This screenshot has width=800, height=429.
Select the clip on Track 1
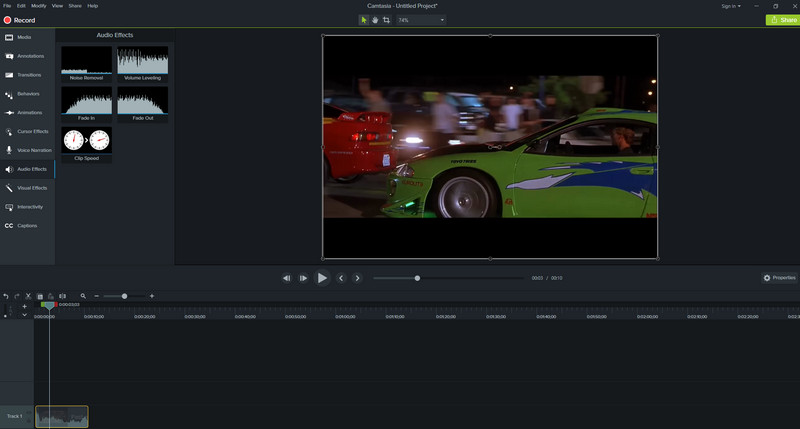coord(62,416)
